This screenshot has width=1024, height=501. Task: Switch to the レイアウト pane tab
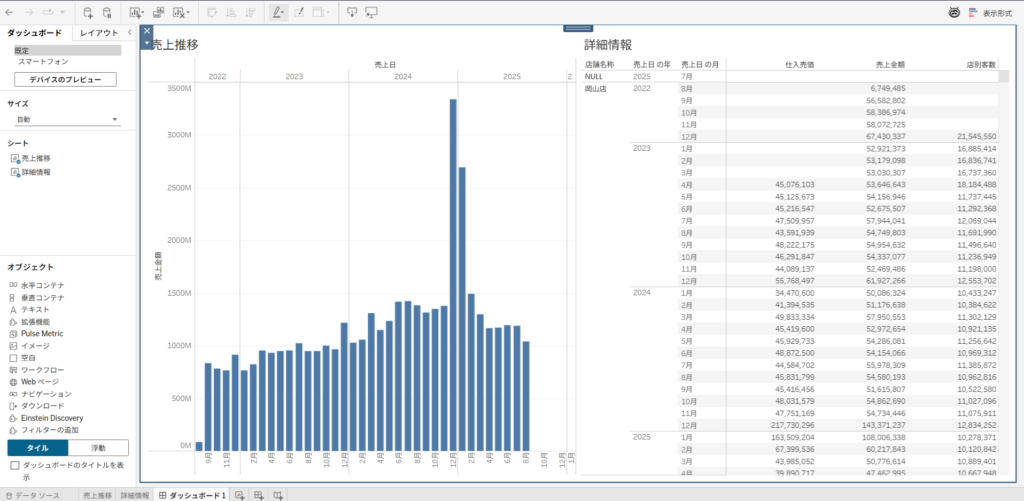[99, 33]
